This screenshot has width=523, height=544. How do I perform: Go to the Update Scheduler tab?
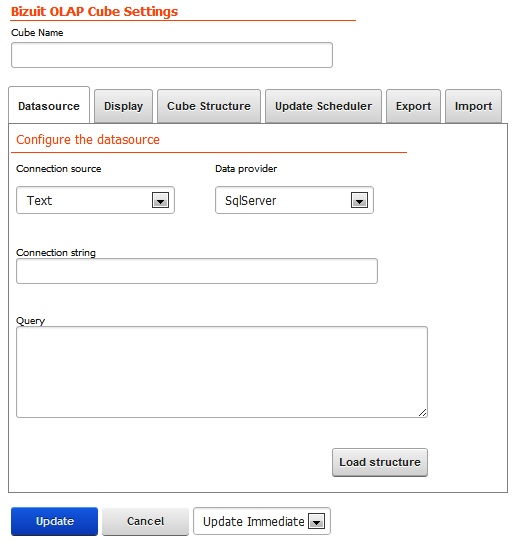point(323,106)
